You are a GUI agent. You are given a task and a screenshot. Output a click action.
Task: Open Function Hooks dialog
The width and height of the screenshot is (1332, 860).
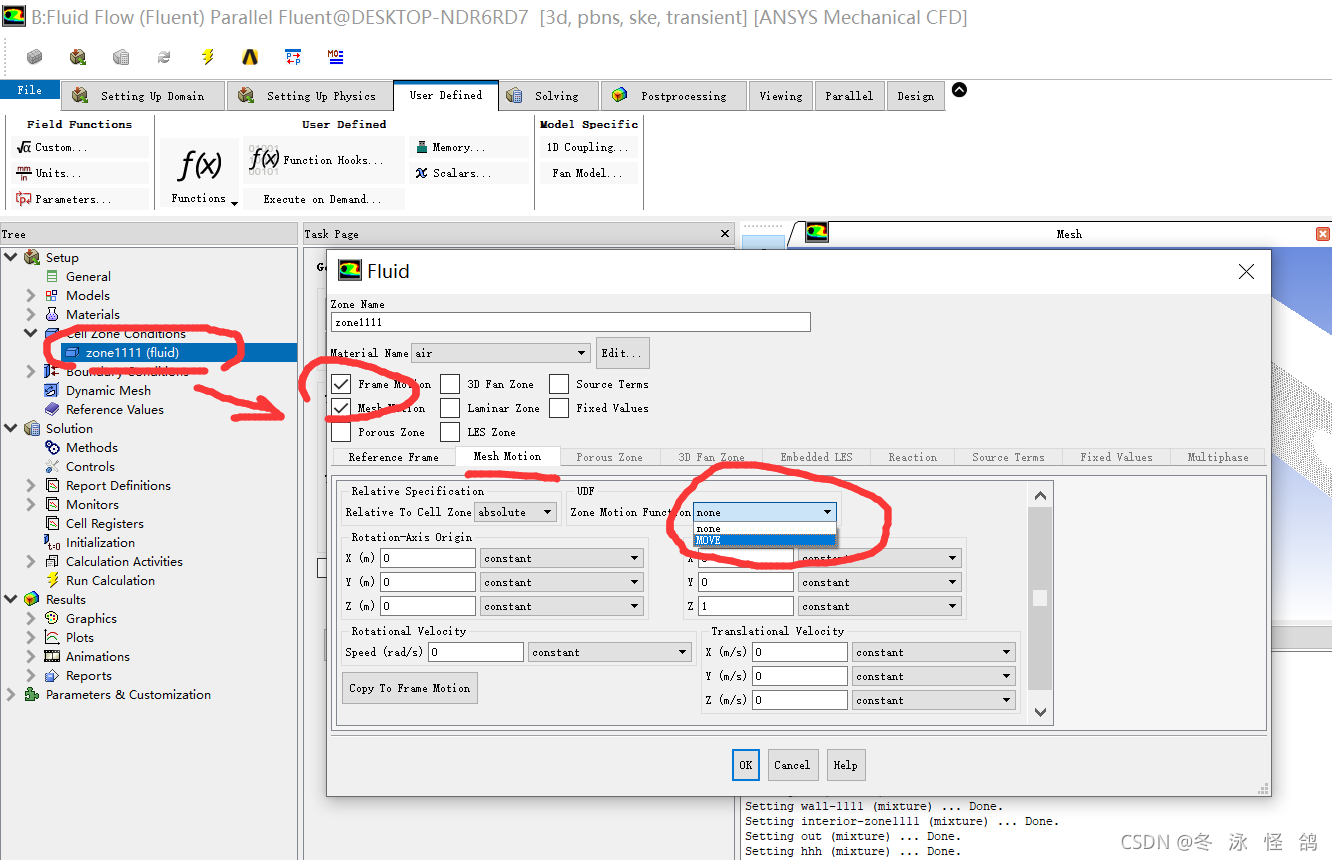(325, 160)
